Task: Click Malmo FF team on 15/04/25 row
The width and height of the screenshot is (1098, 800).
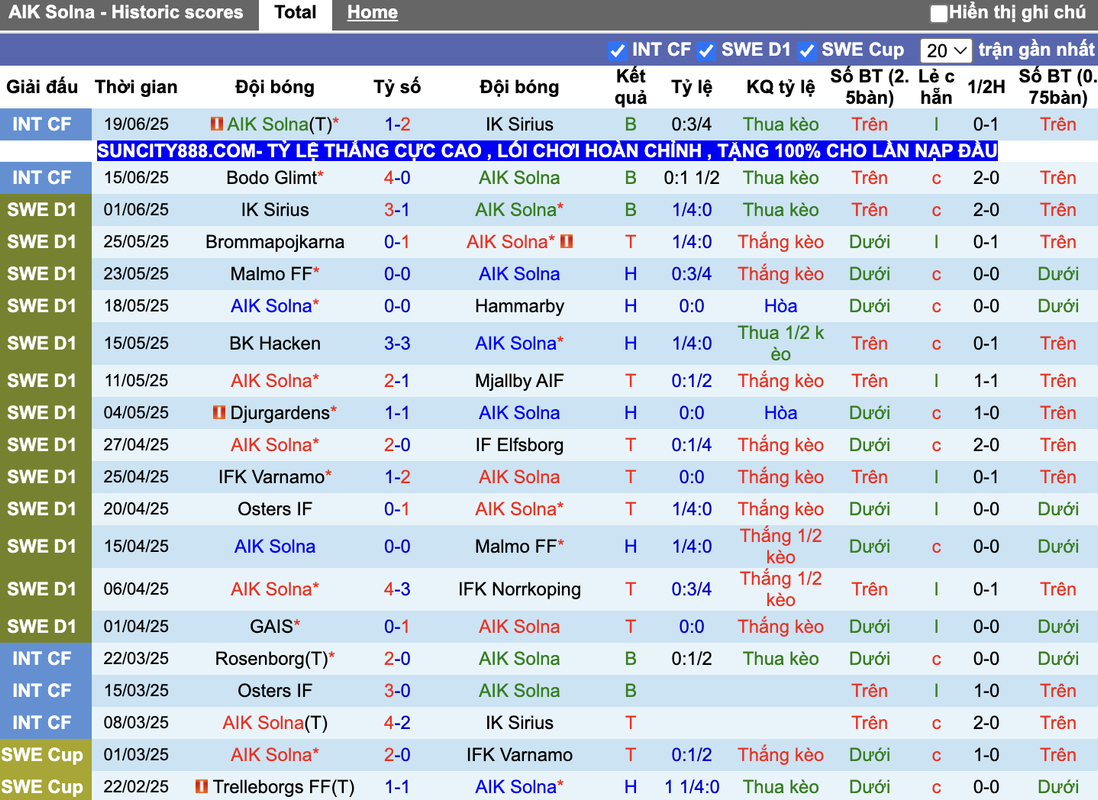Action: point(515,546)
